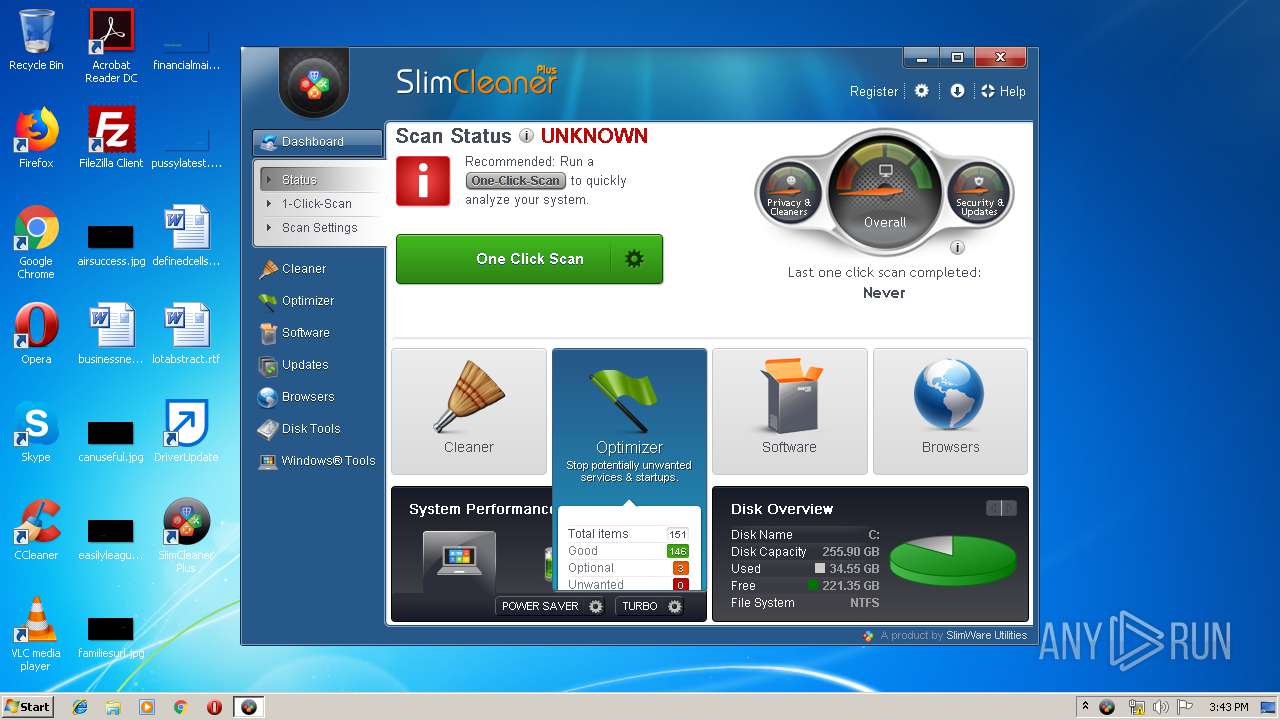
Task: Open Acrobat Reader DC desktop shortcut
Action: [x=111, y=45]
